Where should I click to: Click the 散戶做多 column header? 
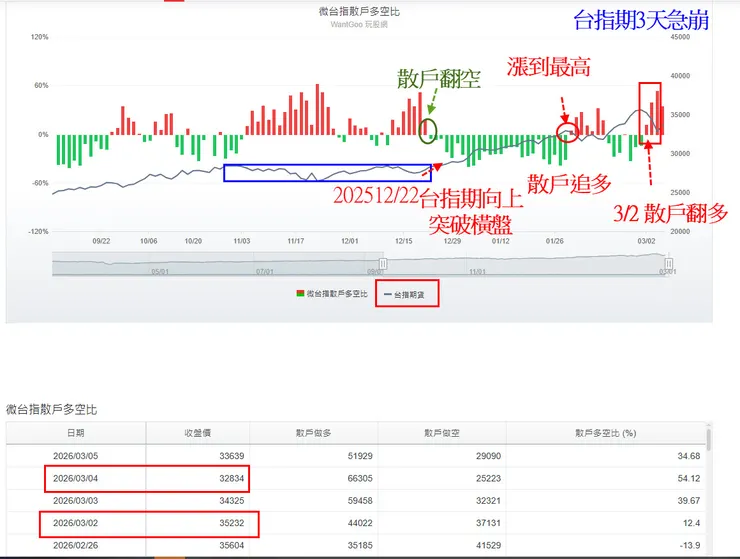click(314, 433)
